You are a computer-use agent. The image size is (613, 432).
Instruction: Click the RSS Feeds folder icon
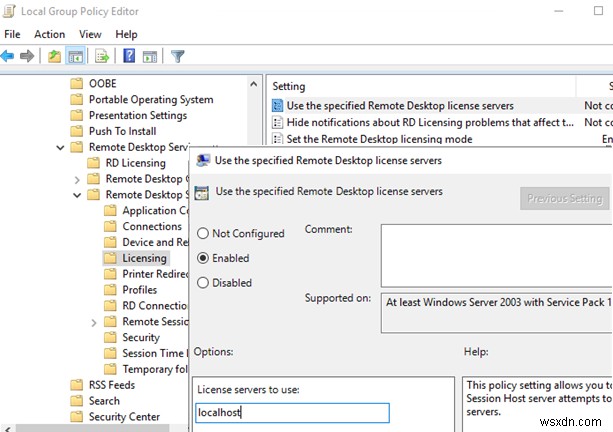77,385
